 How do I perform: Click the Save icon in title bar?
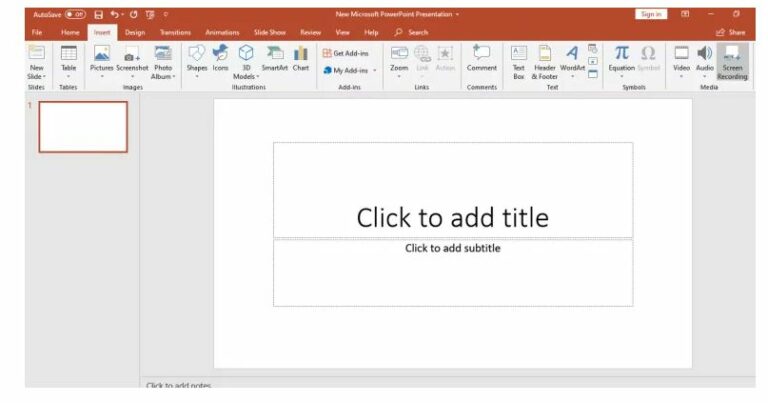[99, 15]
